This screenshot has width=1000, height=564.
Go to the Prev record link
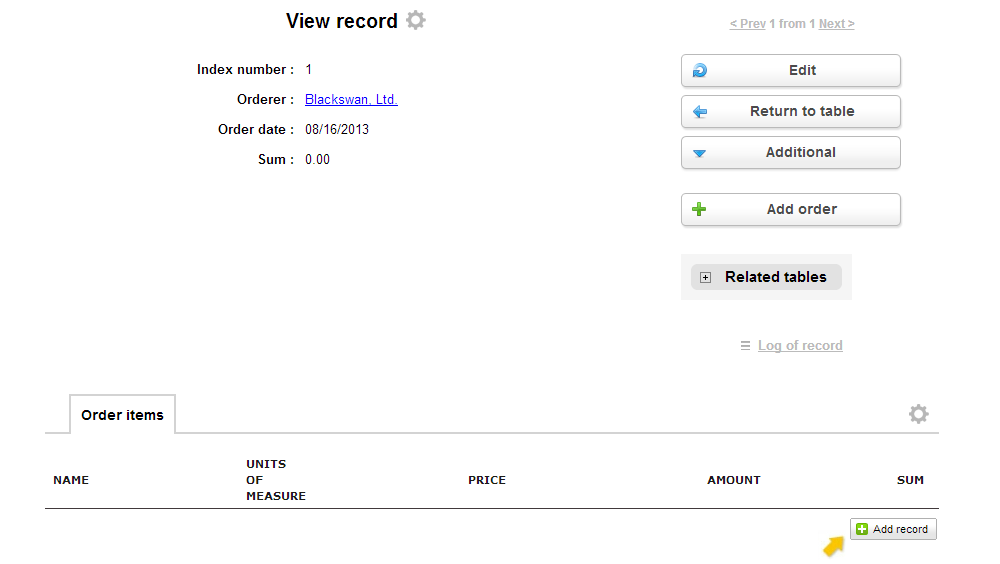[x=747, y=24]
